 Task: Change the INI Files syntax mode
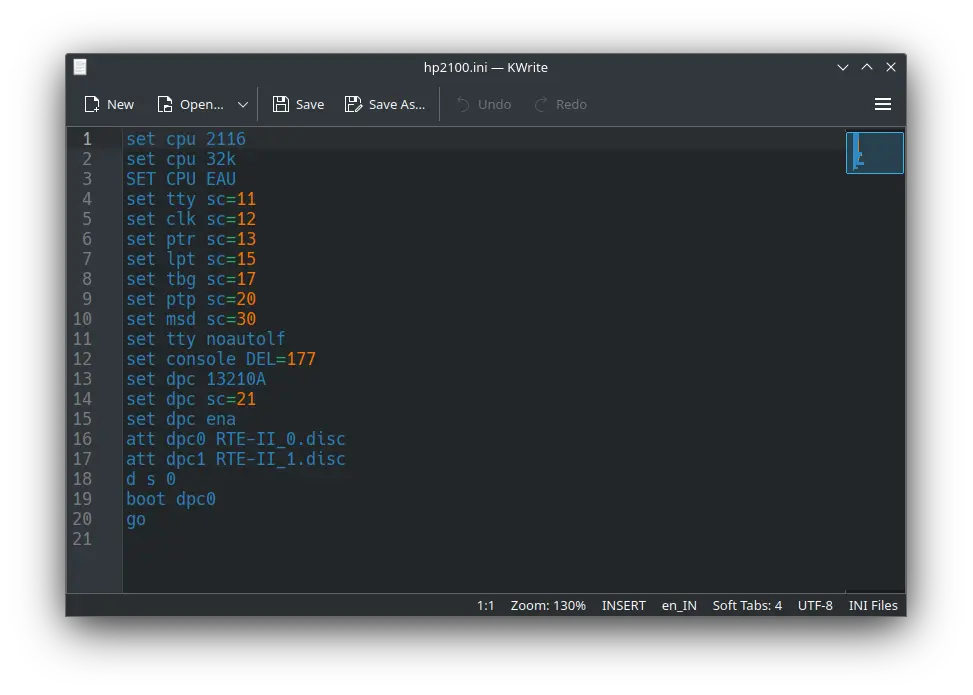(873, 605)
